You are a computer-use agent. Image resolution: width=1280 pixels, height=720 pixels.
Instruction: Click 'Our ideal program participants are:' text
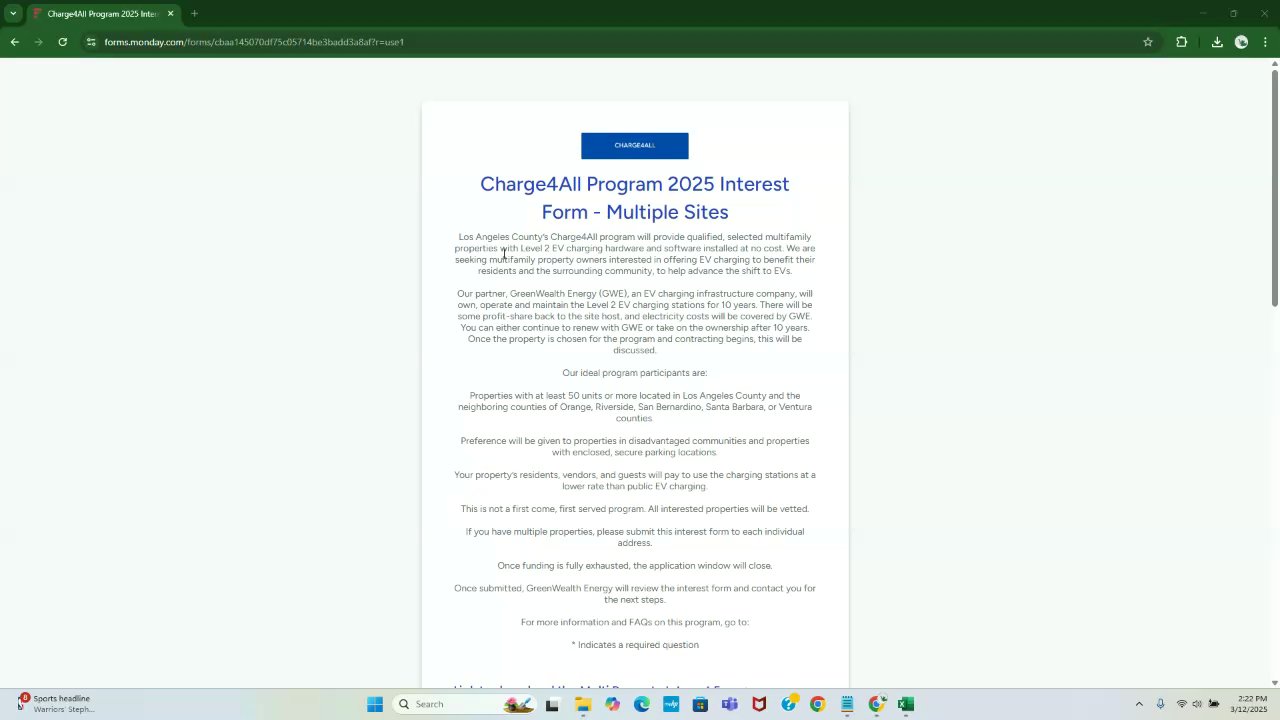[x=634, y=373]
